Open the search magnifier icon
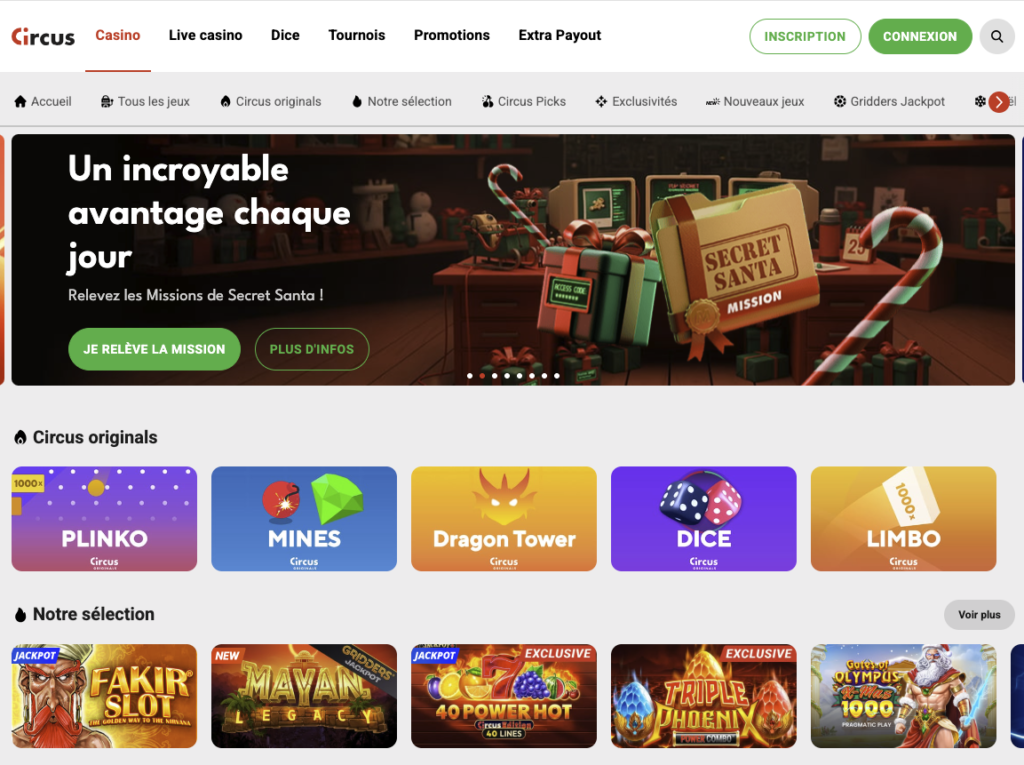The width and height of the screenshot is (1024, 765). pos(997,37)
